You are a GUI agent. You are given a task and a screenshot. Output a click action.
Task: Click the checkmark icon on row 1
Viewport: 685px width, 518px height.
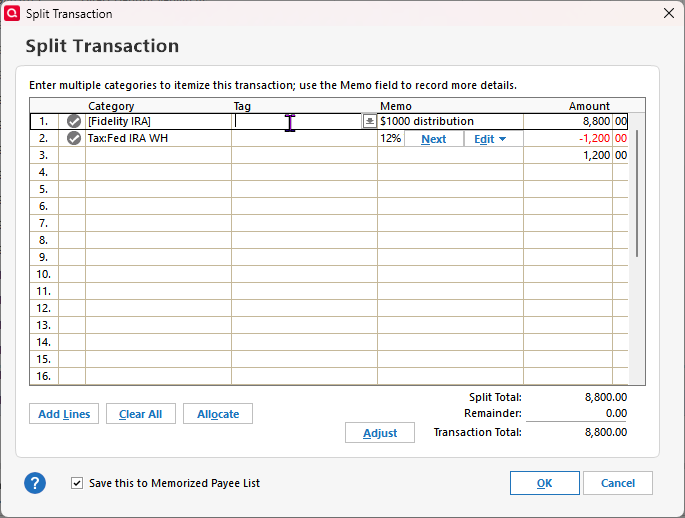(x=74, y=121)
